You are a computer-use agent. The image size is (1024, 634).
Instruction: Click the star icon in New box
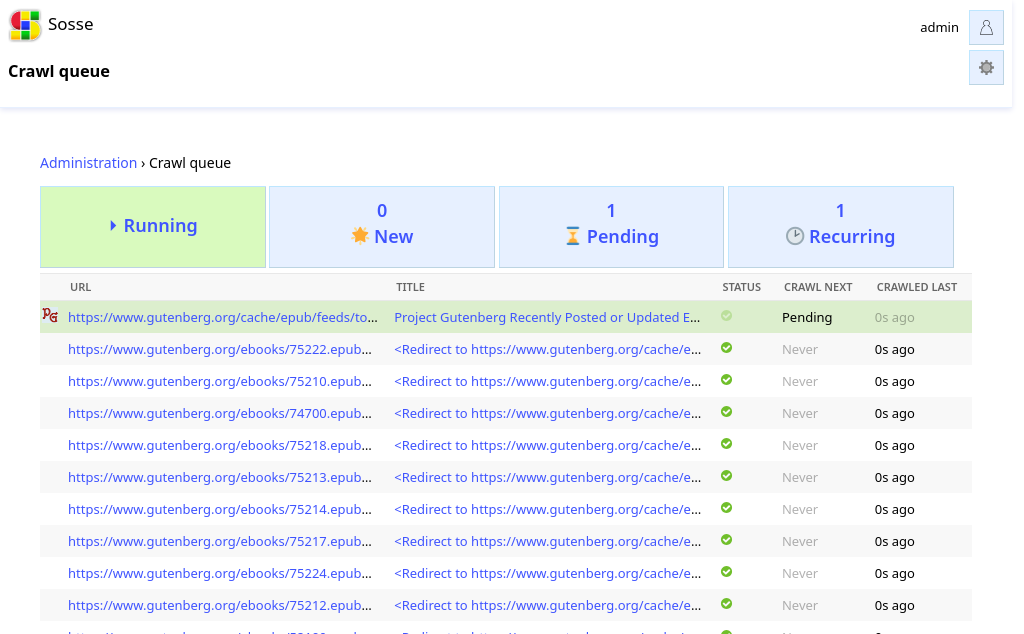(x=360, y=235)
